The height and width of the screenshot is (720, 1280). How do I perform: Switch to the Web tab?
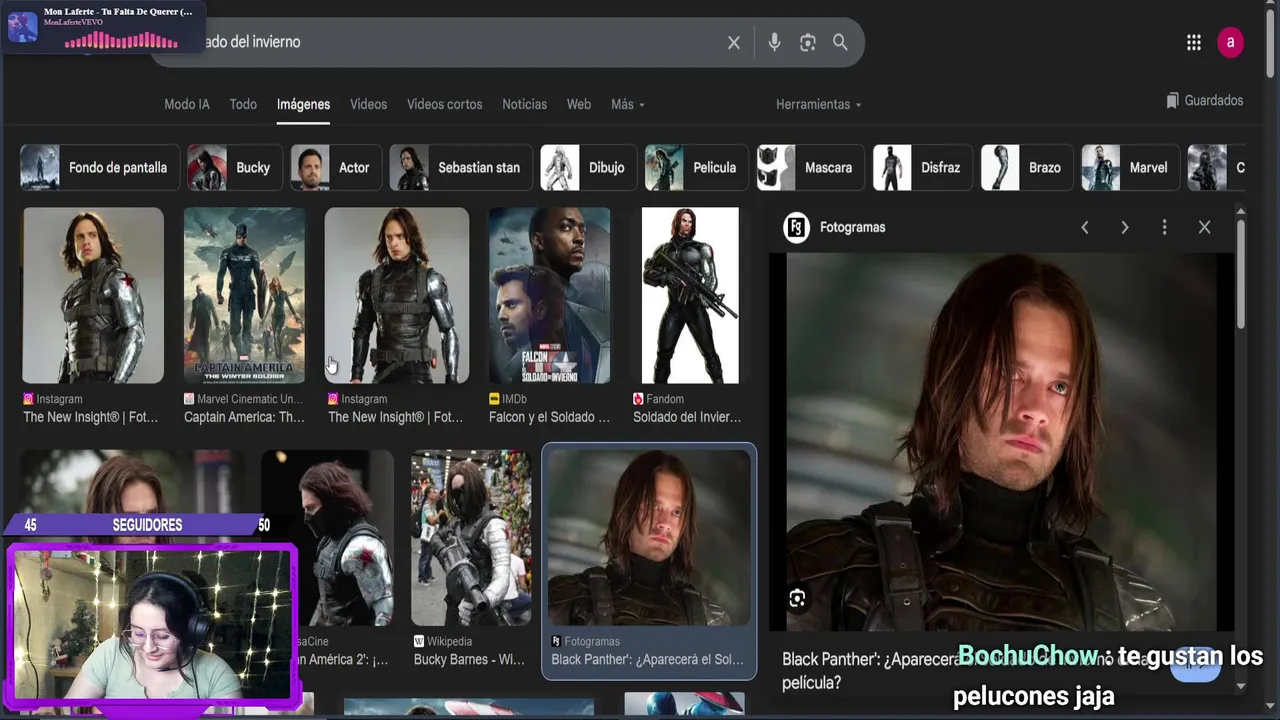click(579, 104)
